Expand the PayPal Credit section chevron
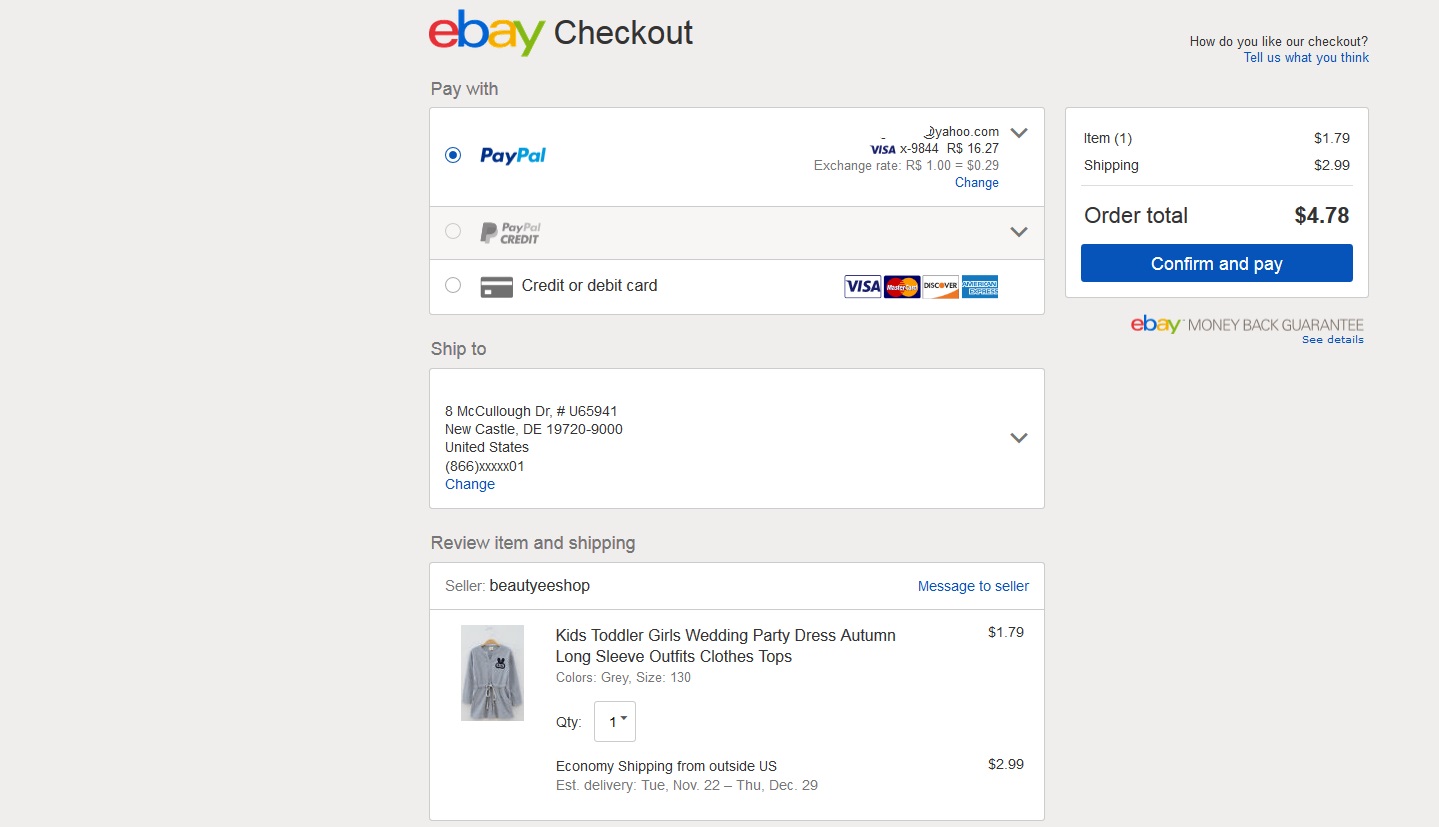The height and width of the screenshot is (827, 1439). [x=1019, y=232]
